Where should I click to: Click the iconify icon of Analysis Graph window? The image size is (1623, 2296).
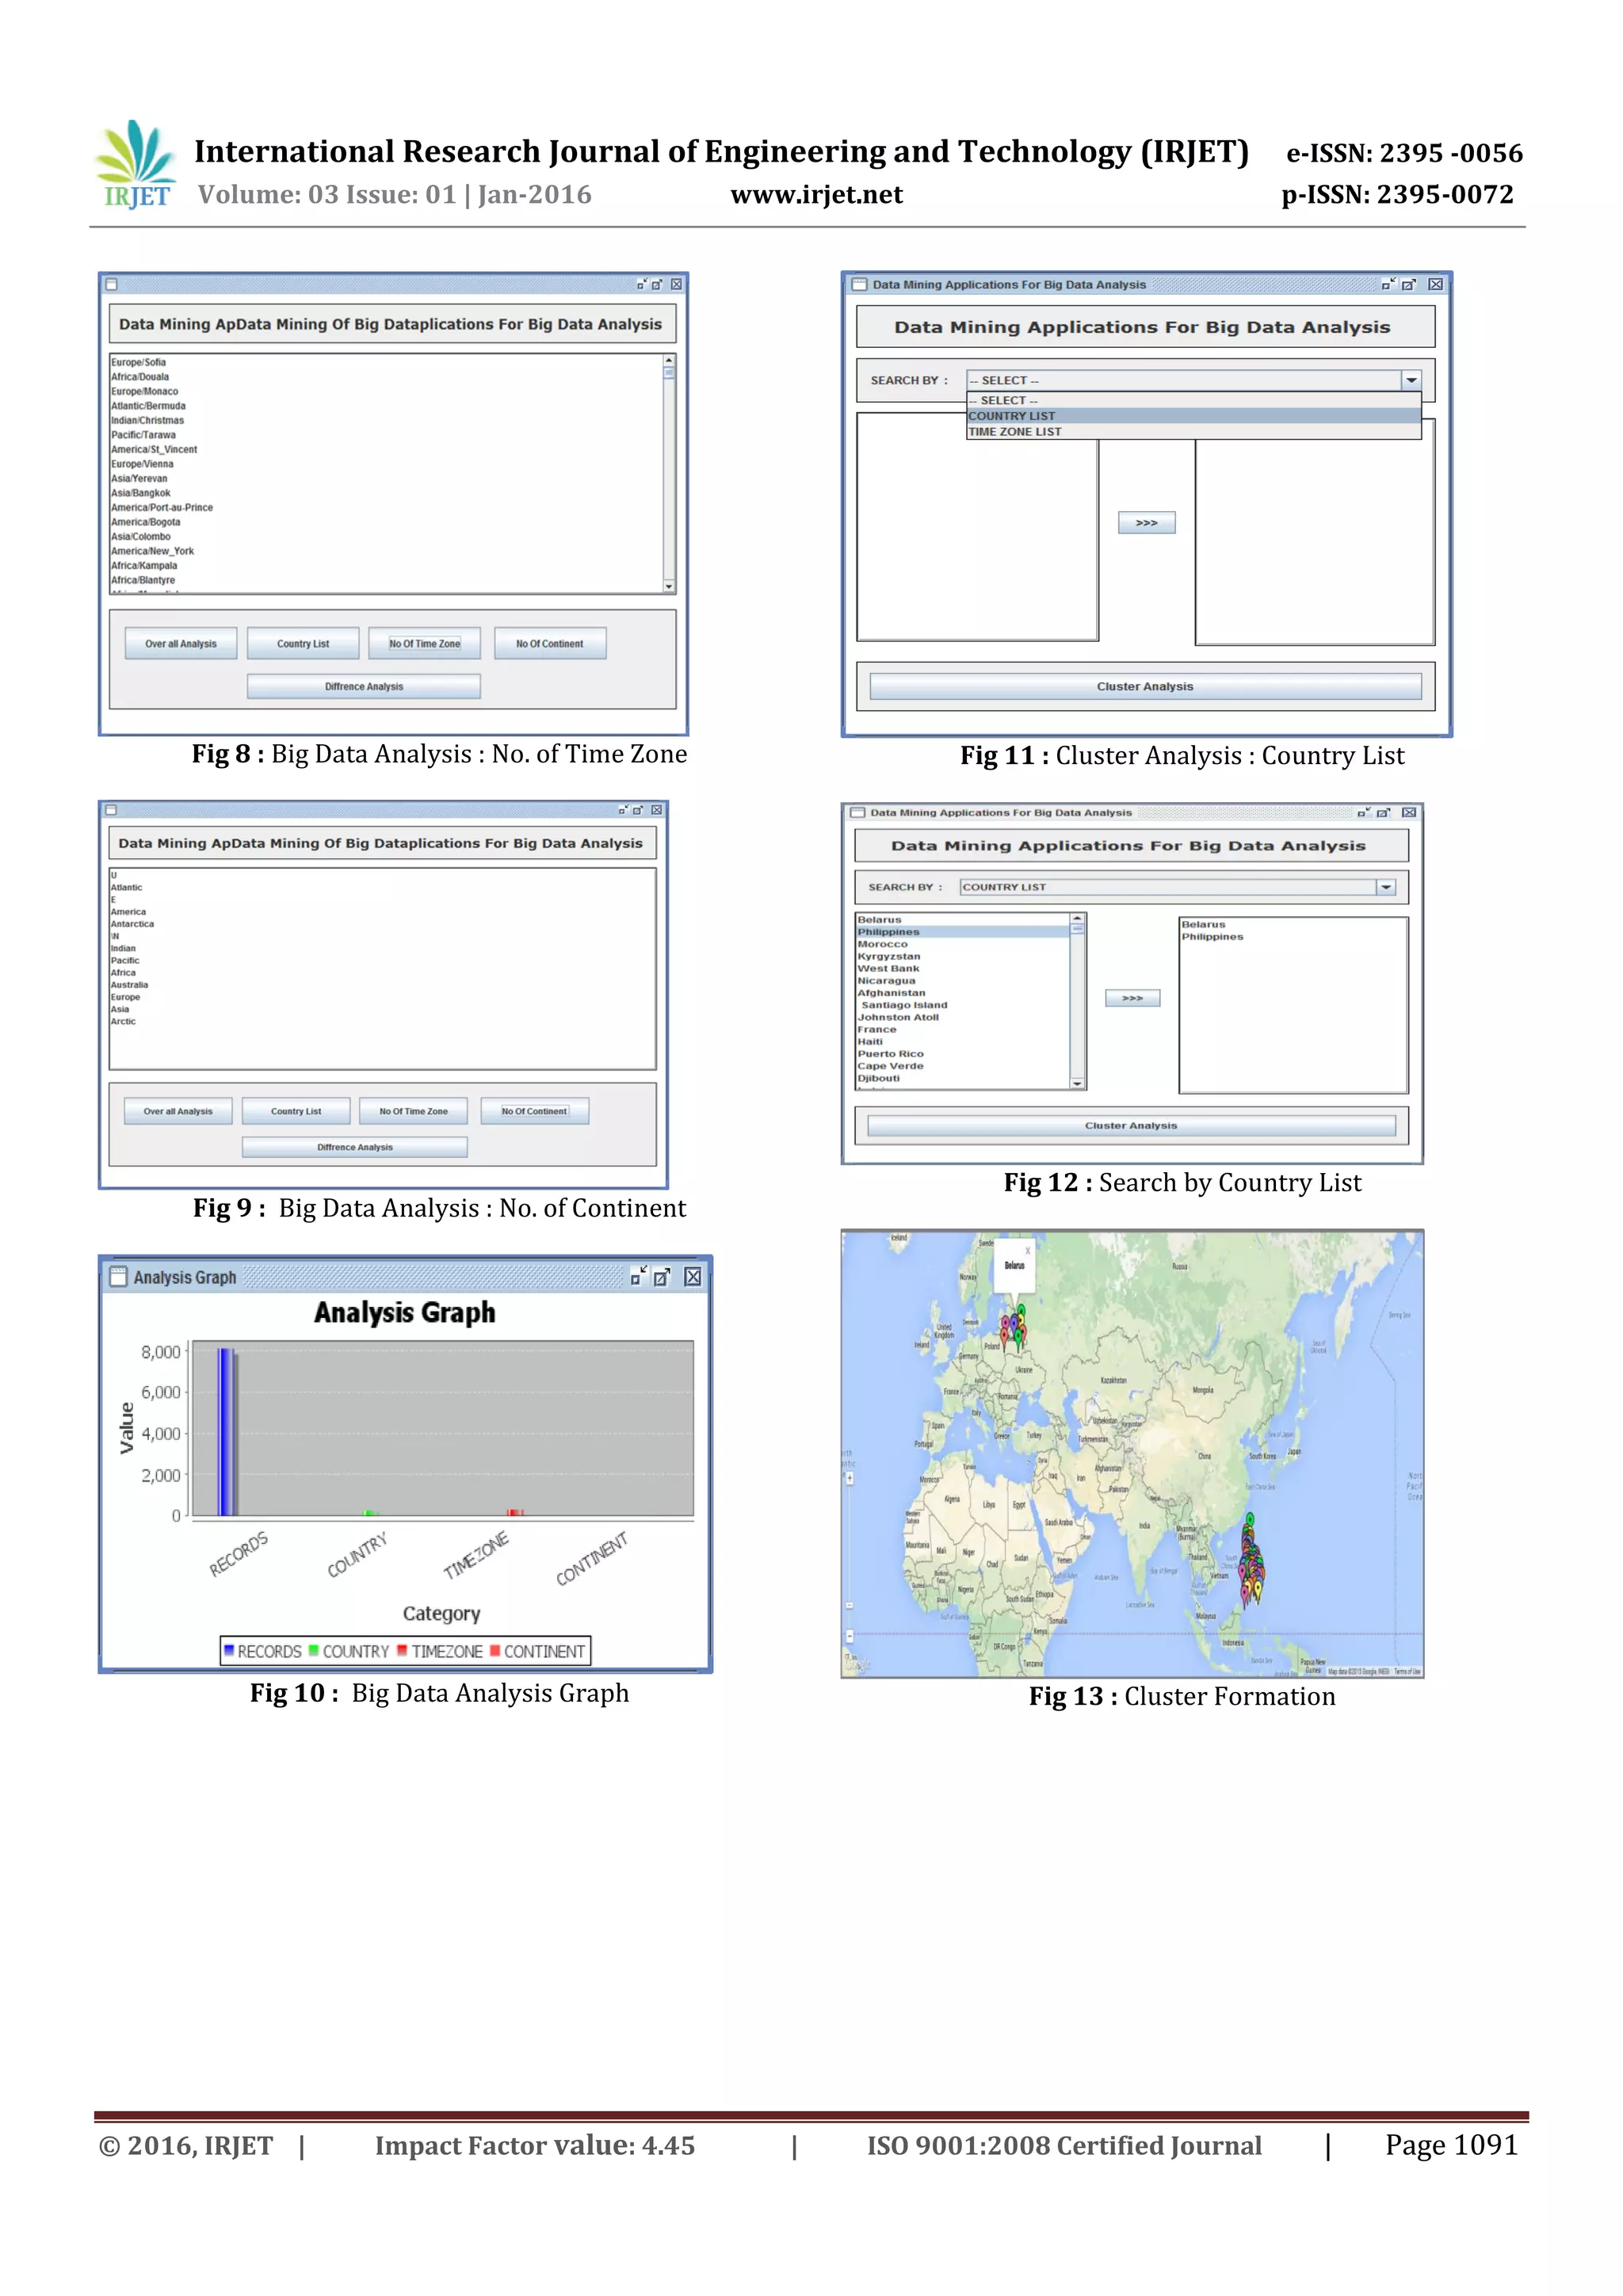click(639, 1277)
